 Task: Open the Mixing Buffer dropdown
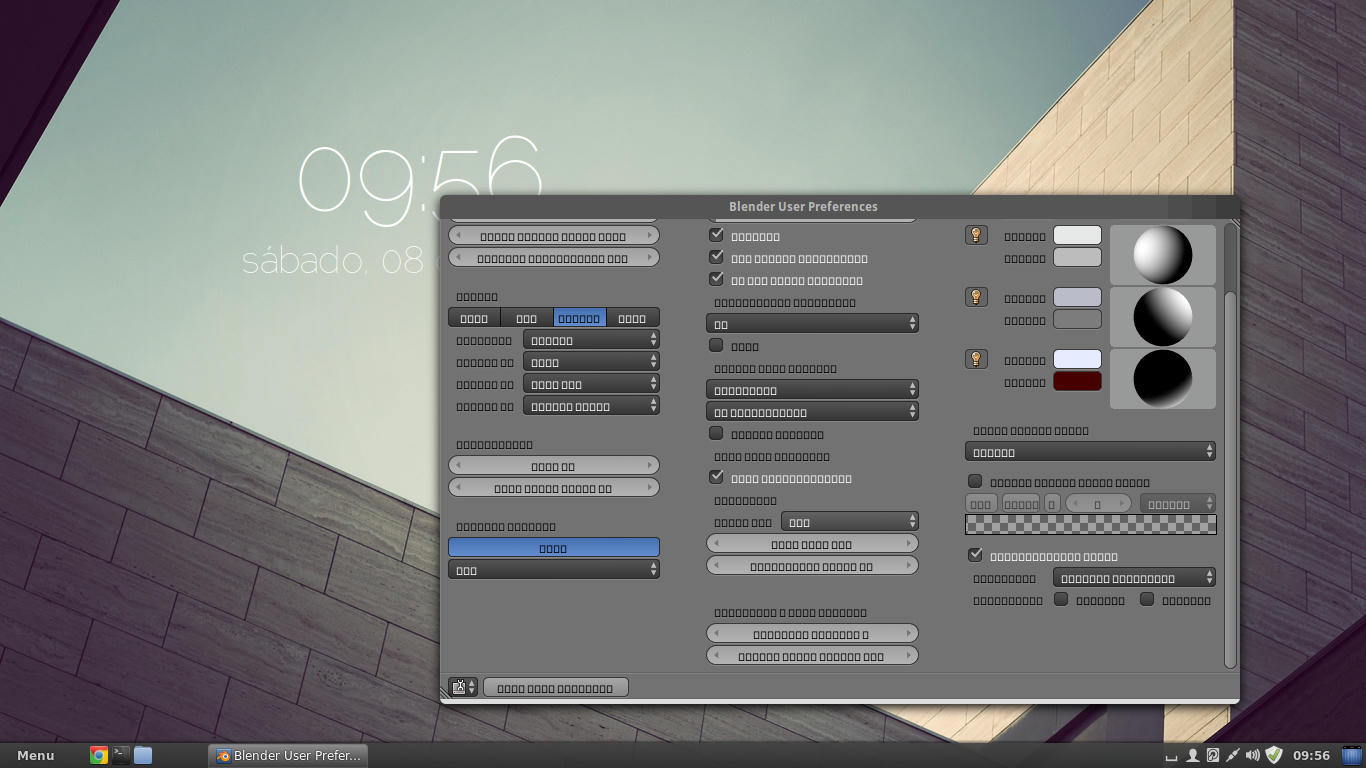(x=591, y=362)
